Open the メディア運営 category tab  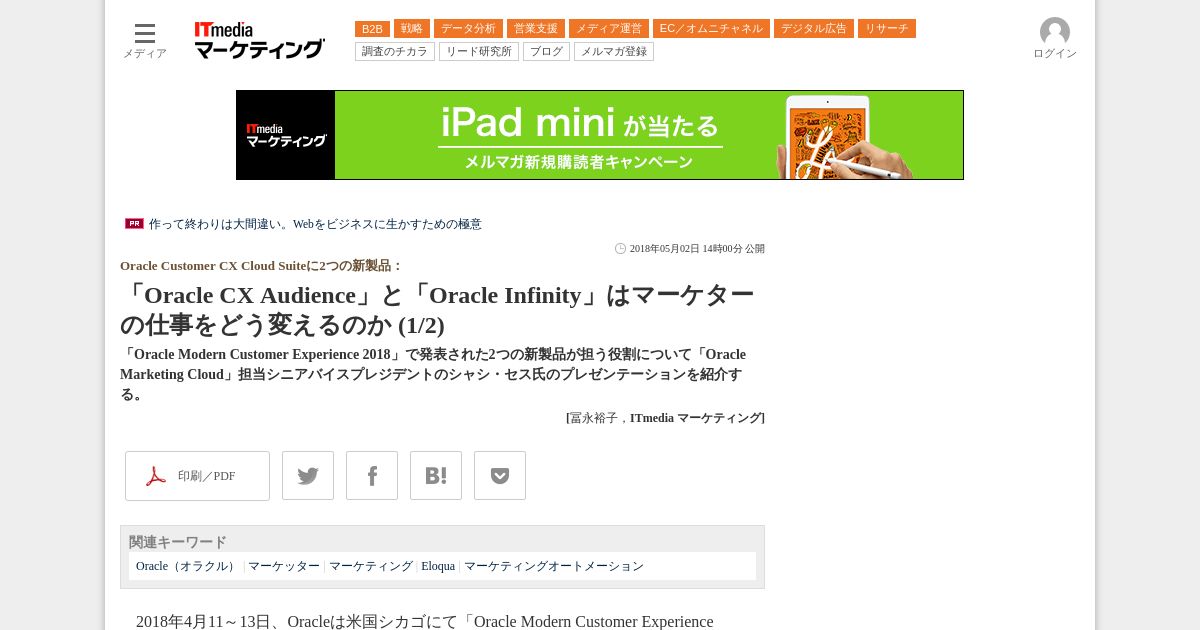609,29
